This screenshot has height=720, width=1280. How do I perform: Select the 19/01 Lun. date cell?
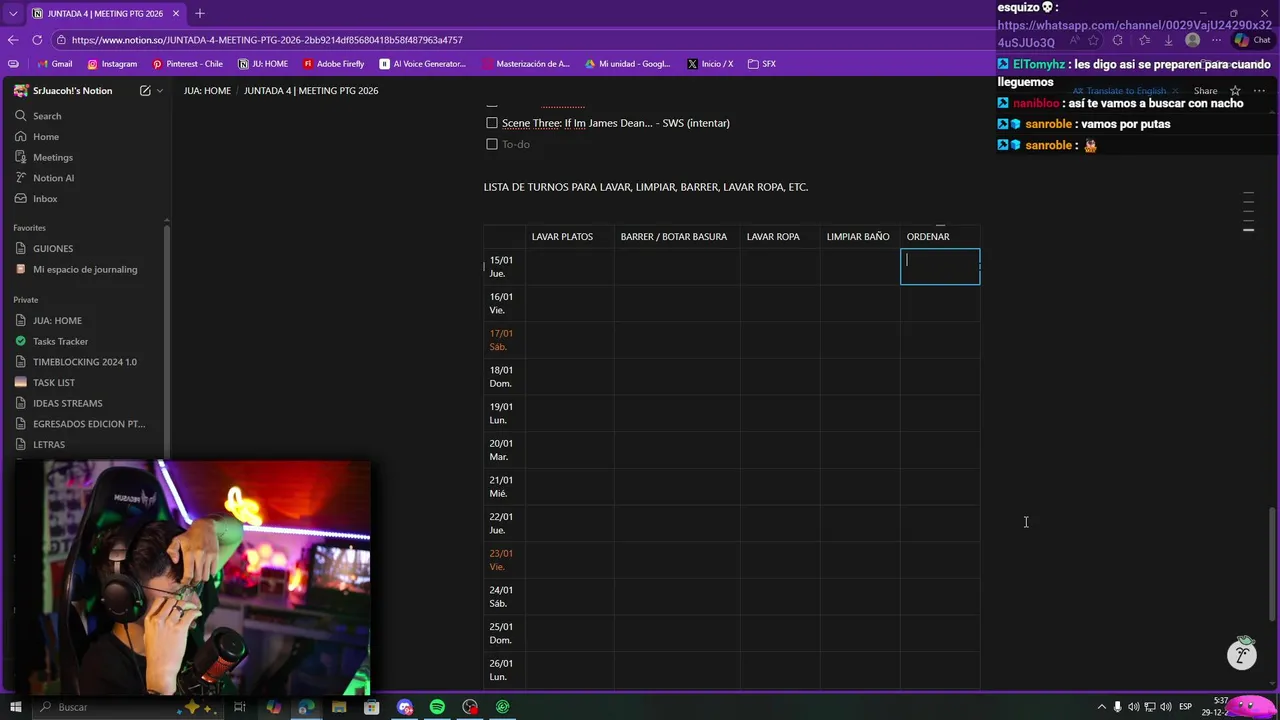point(505,414)
